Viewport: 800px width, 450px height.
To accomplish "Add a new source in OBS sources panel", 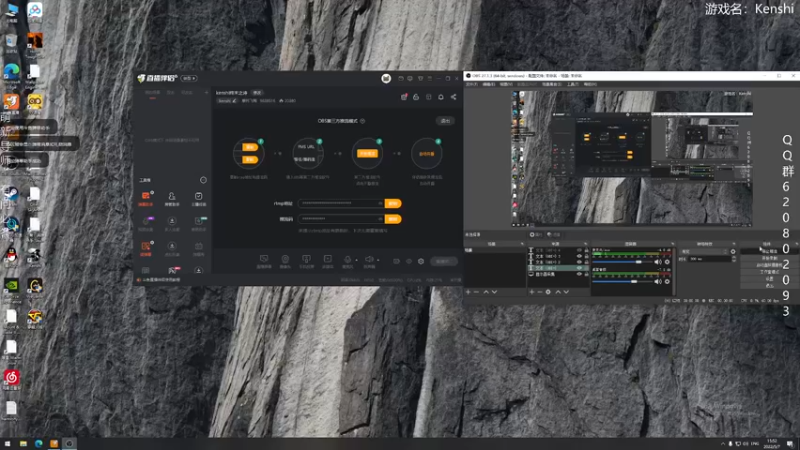I will point(532,292).
